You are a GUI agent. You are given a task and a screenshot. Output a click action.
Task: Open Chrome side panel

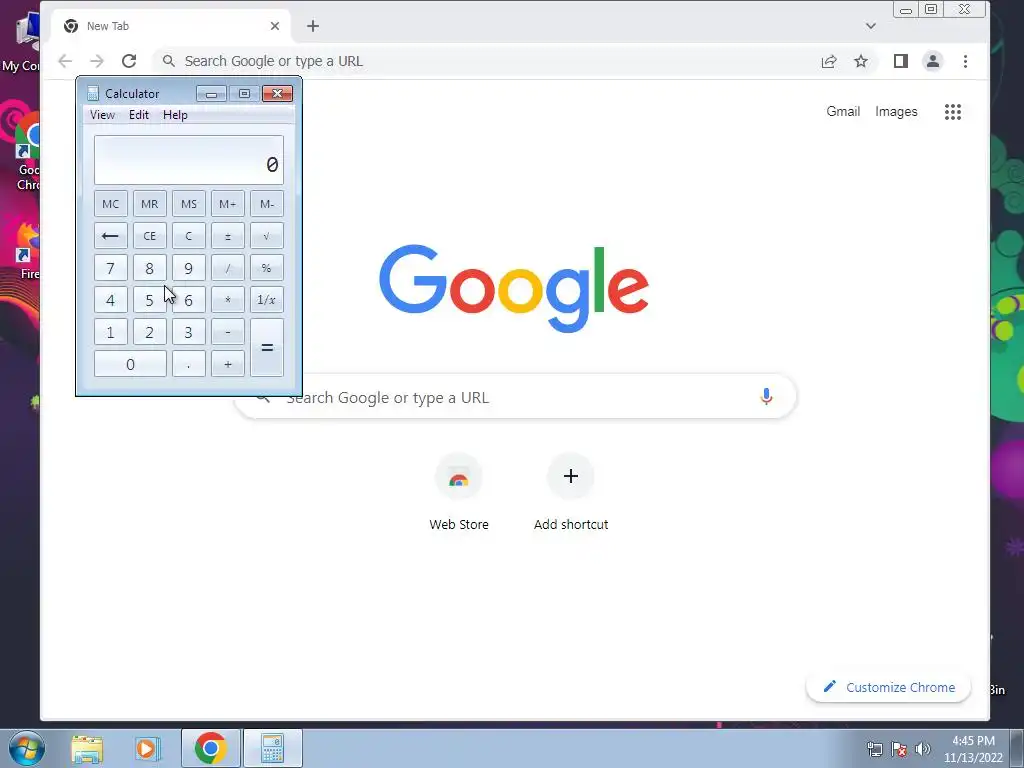[901, 61]
